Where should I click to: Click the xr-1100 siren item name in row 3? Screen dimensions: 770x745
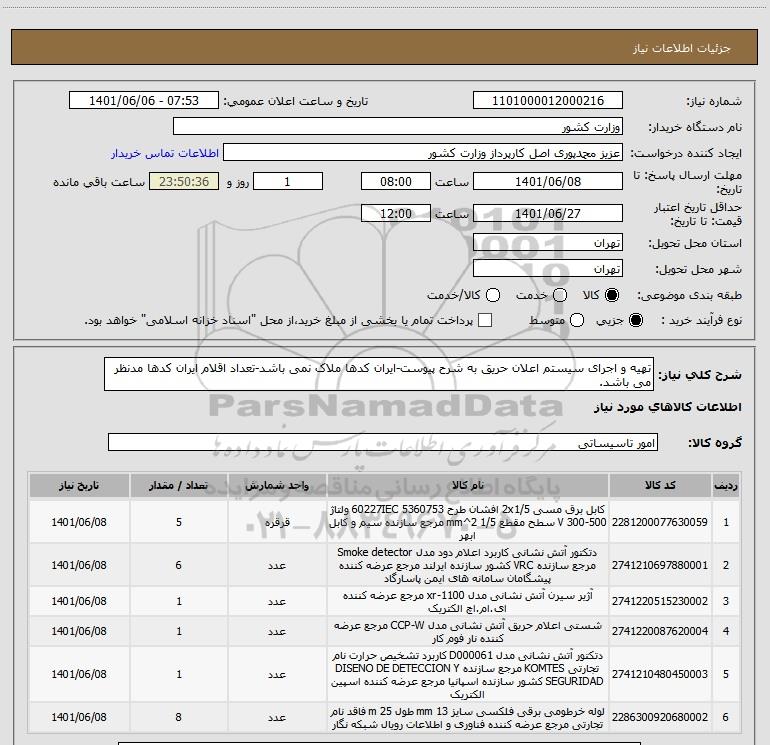pos(467,602)
